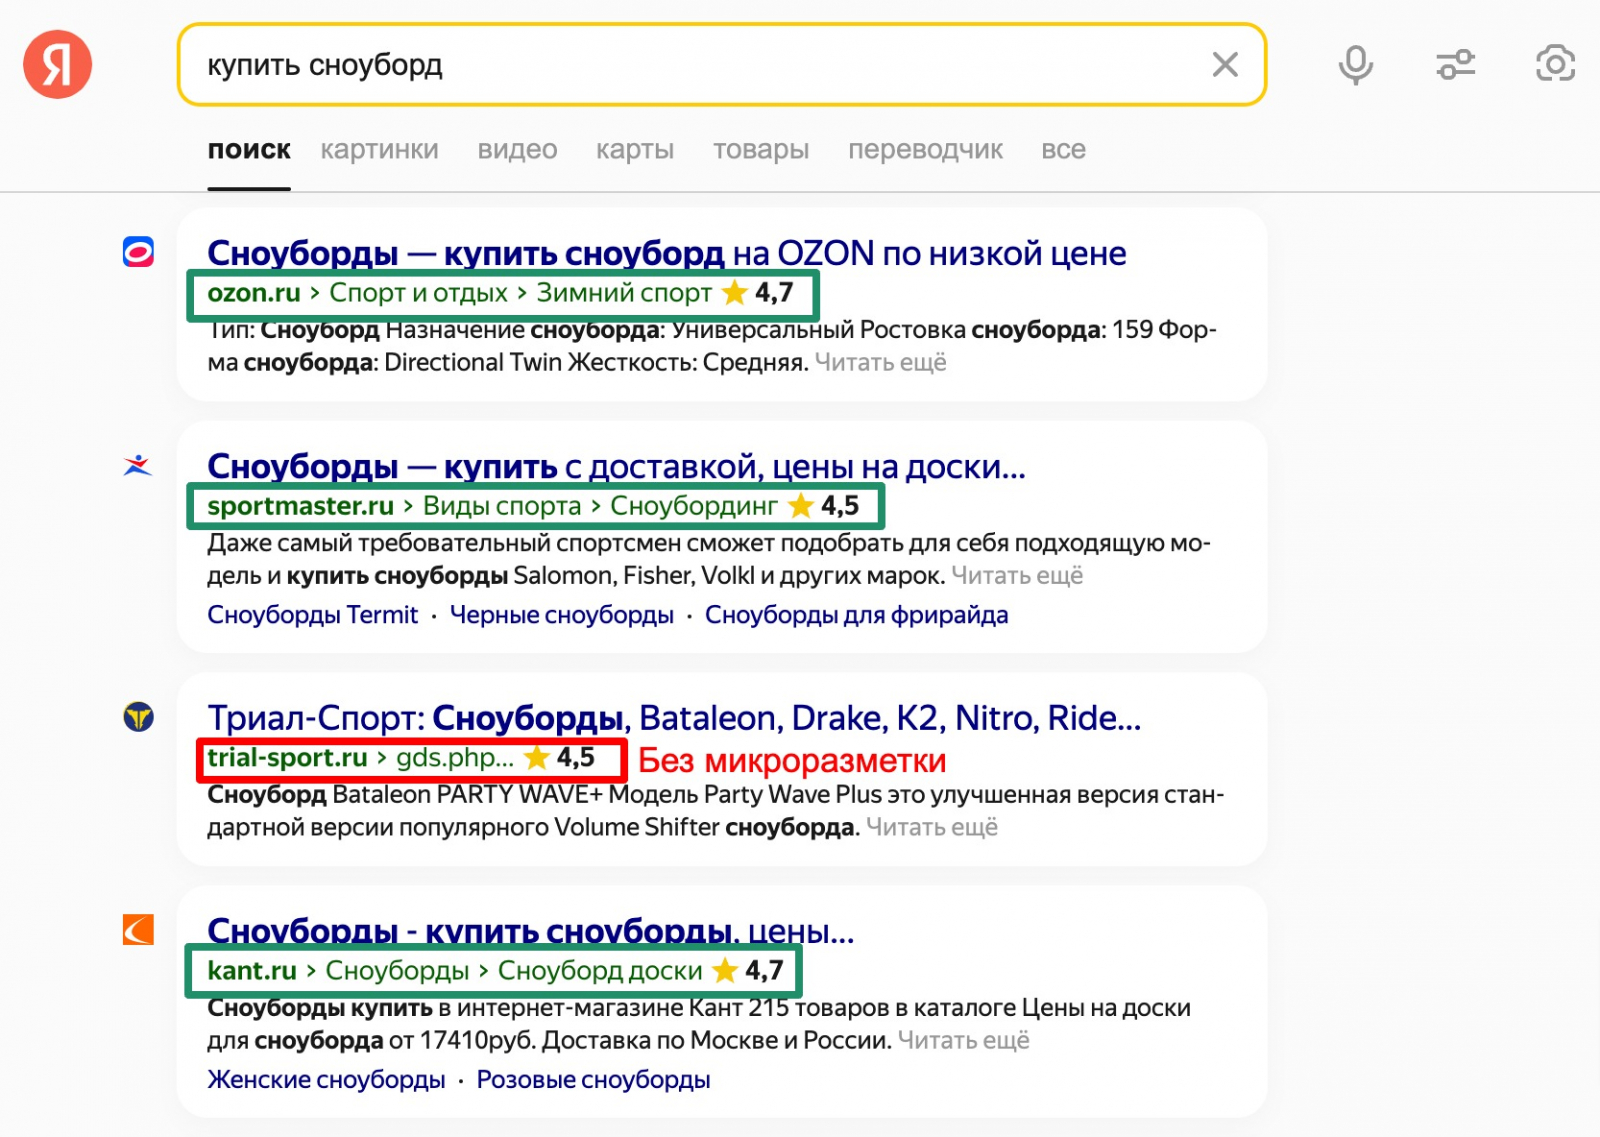Viewport: 1600px width, 1137px height.
Task: Click the Trial-Sport favicon icon
Action: [x=138, y=717]
